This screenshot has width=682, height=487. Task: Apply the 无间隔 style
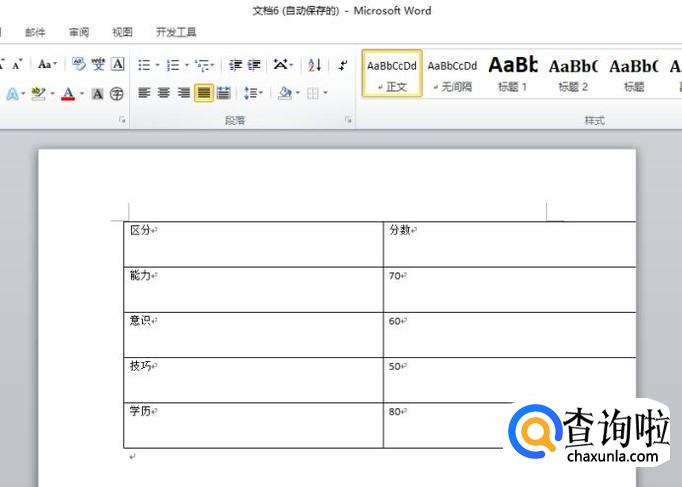452,74
